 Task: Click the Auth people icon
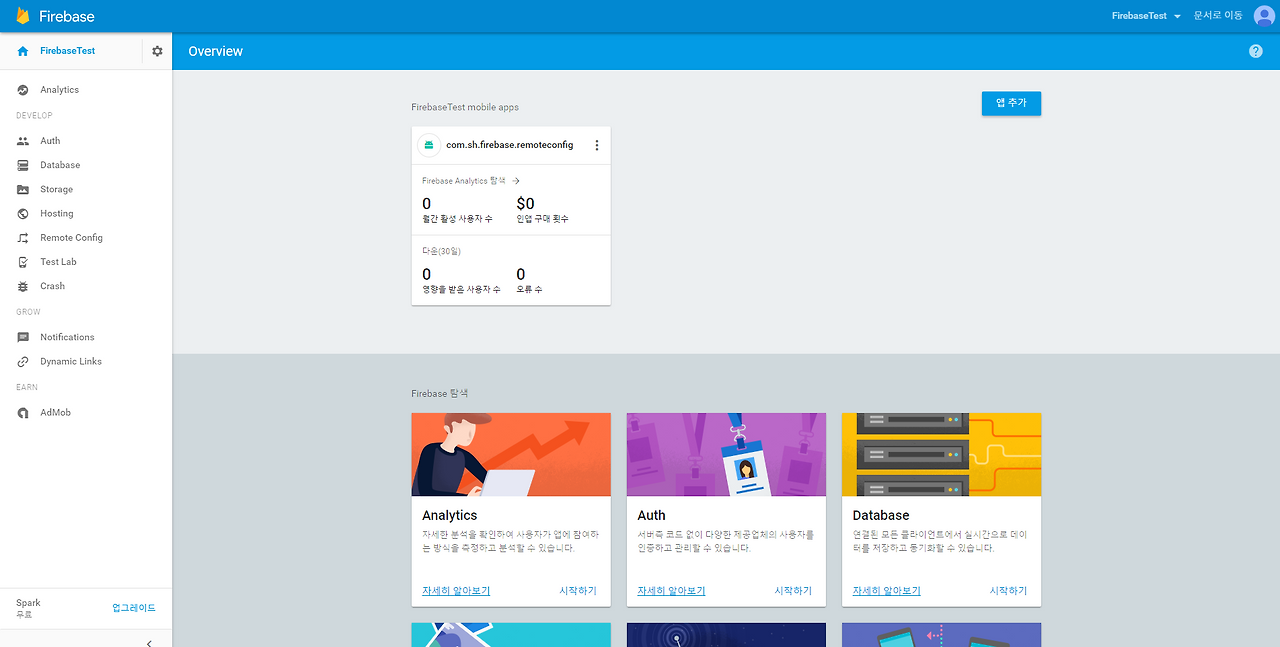[23, 141]
